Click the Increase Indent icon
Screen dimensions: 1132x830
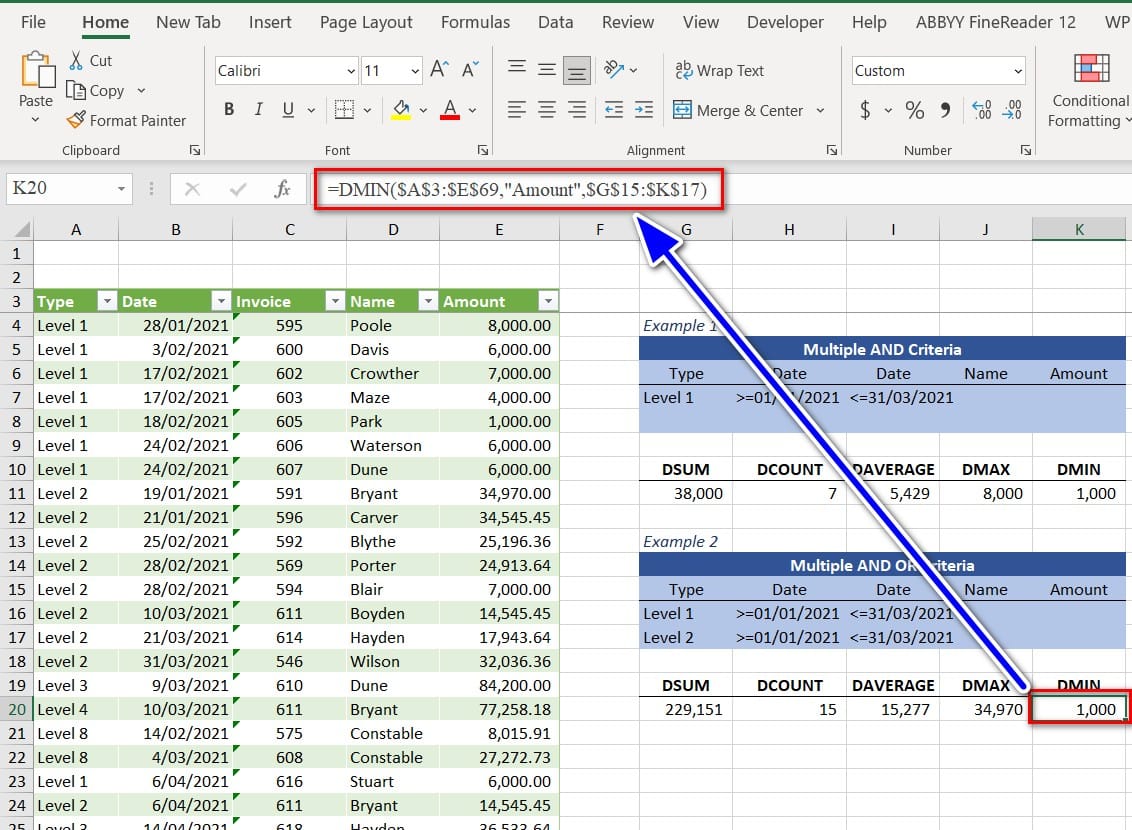[x=644, y=110]
